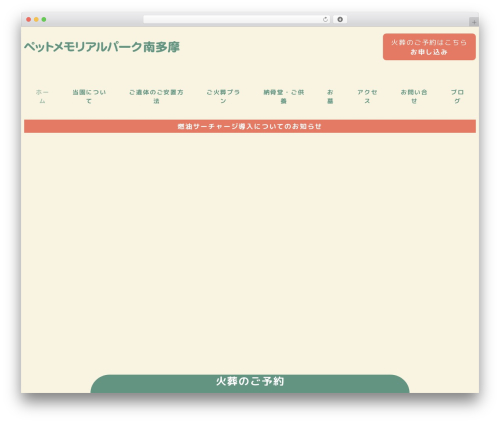Click the green 火葬のご予約 button

click(x=250, y=384)
